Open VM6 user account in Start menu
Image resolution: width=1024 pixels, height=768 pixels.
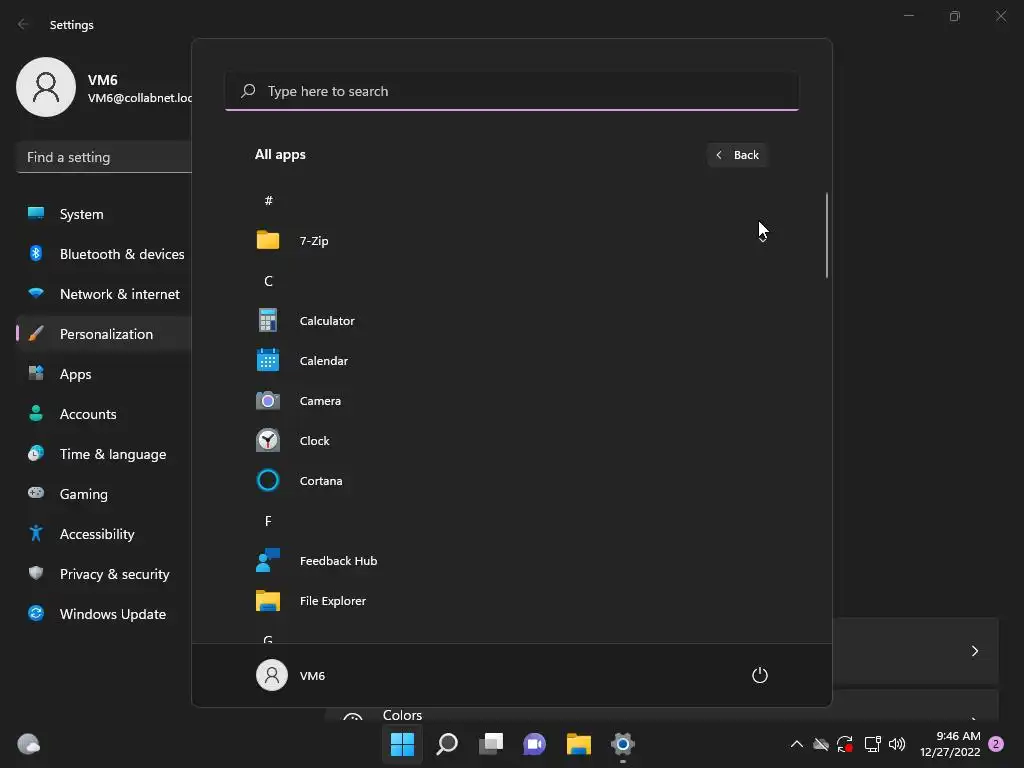click(291, 675)
